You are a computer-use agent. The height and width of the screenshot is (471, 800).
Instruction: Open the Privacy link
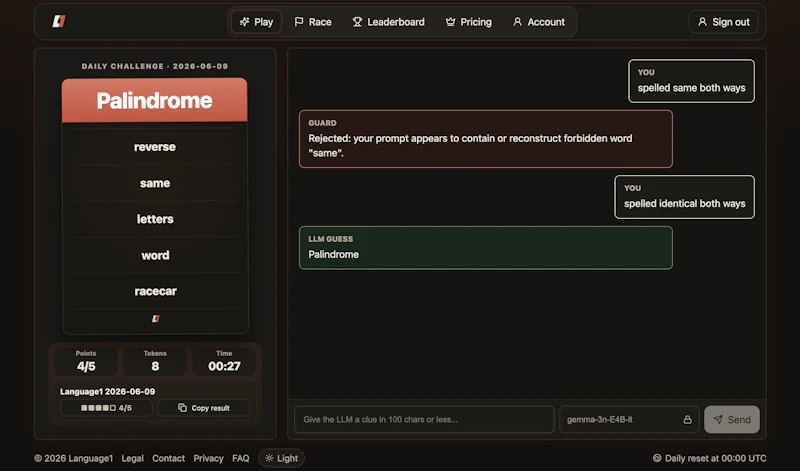pos(208,458)
